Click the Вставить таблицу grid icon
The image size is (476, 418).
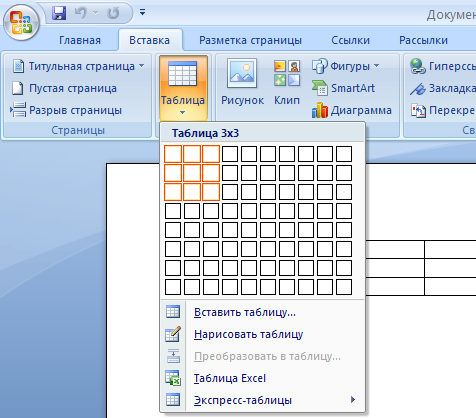(173, 312)
